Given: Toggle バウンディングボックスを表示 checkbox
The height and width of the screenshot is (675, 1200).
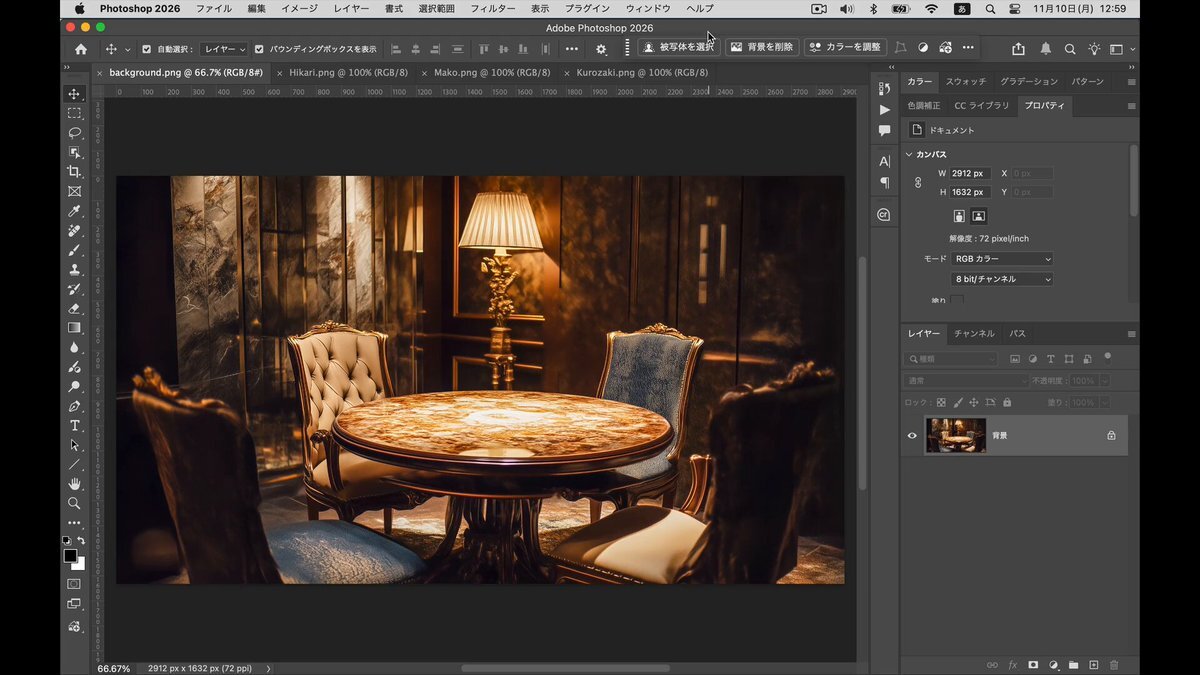Looking at the screenshot, I should click(259, 49).
